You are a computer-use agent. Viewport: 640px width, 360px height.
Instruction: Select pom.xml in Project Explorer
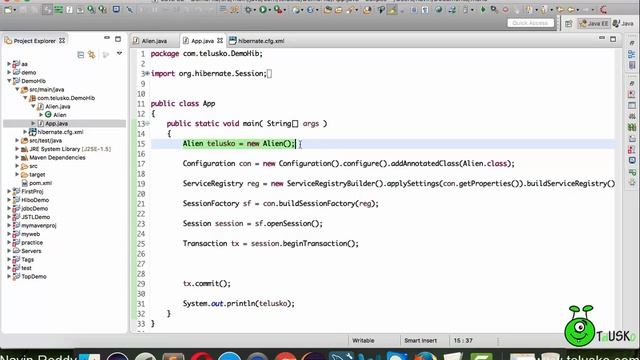pos(40,183)
